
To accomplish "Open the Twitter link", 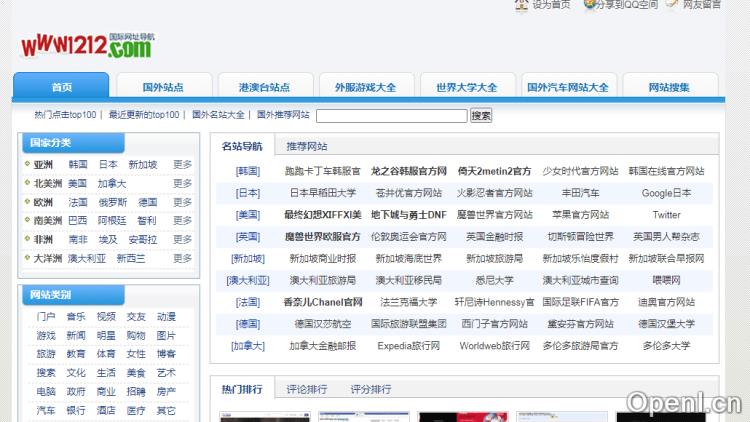I will 666,215.
